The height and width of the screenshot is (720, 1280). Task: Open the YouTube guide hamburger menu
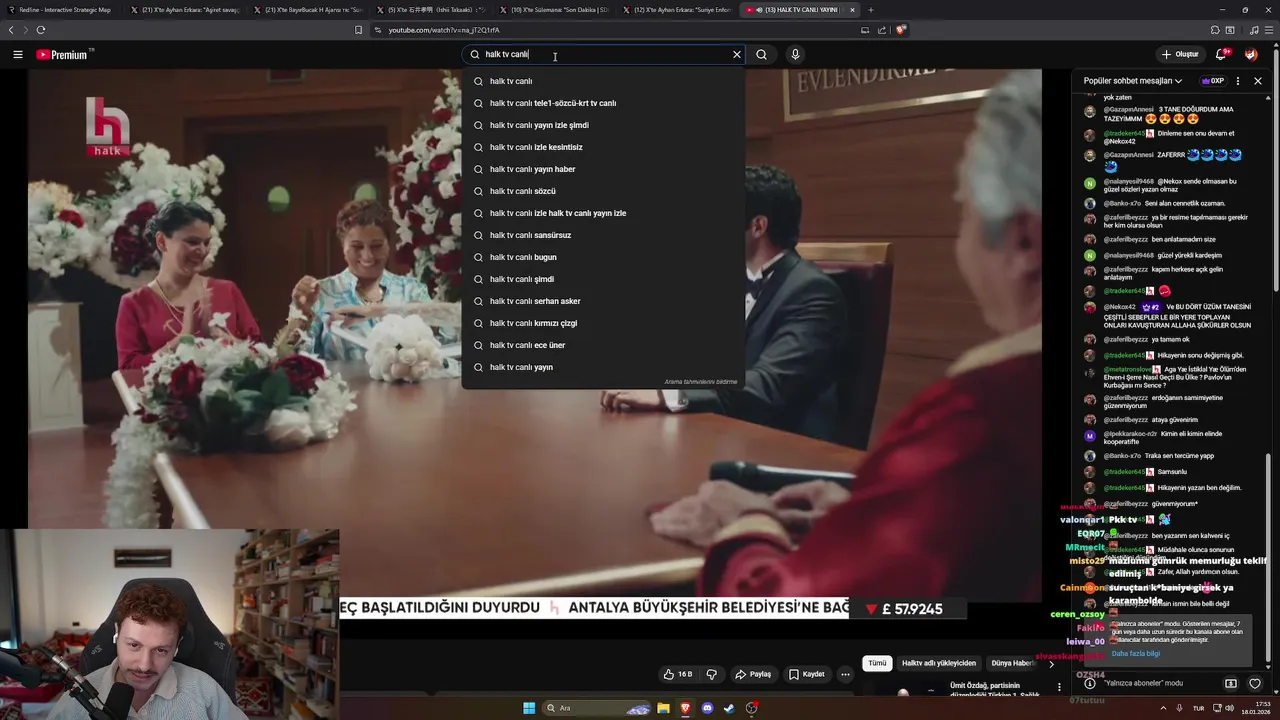click(17, 55)
